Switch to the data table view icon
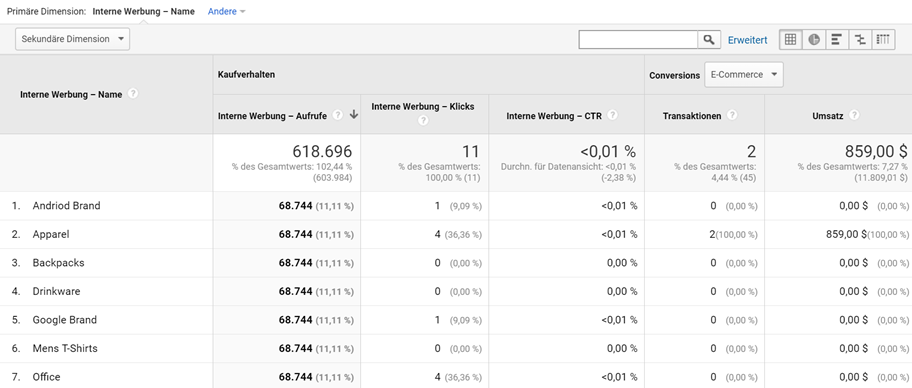 [x=790, y=40]
